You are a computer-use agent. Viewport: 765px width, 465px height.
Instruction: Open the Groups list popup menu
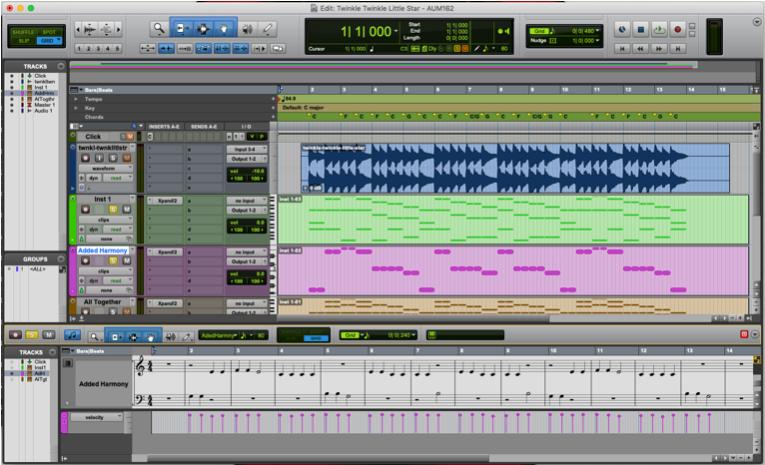pos(61,259)
